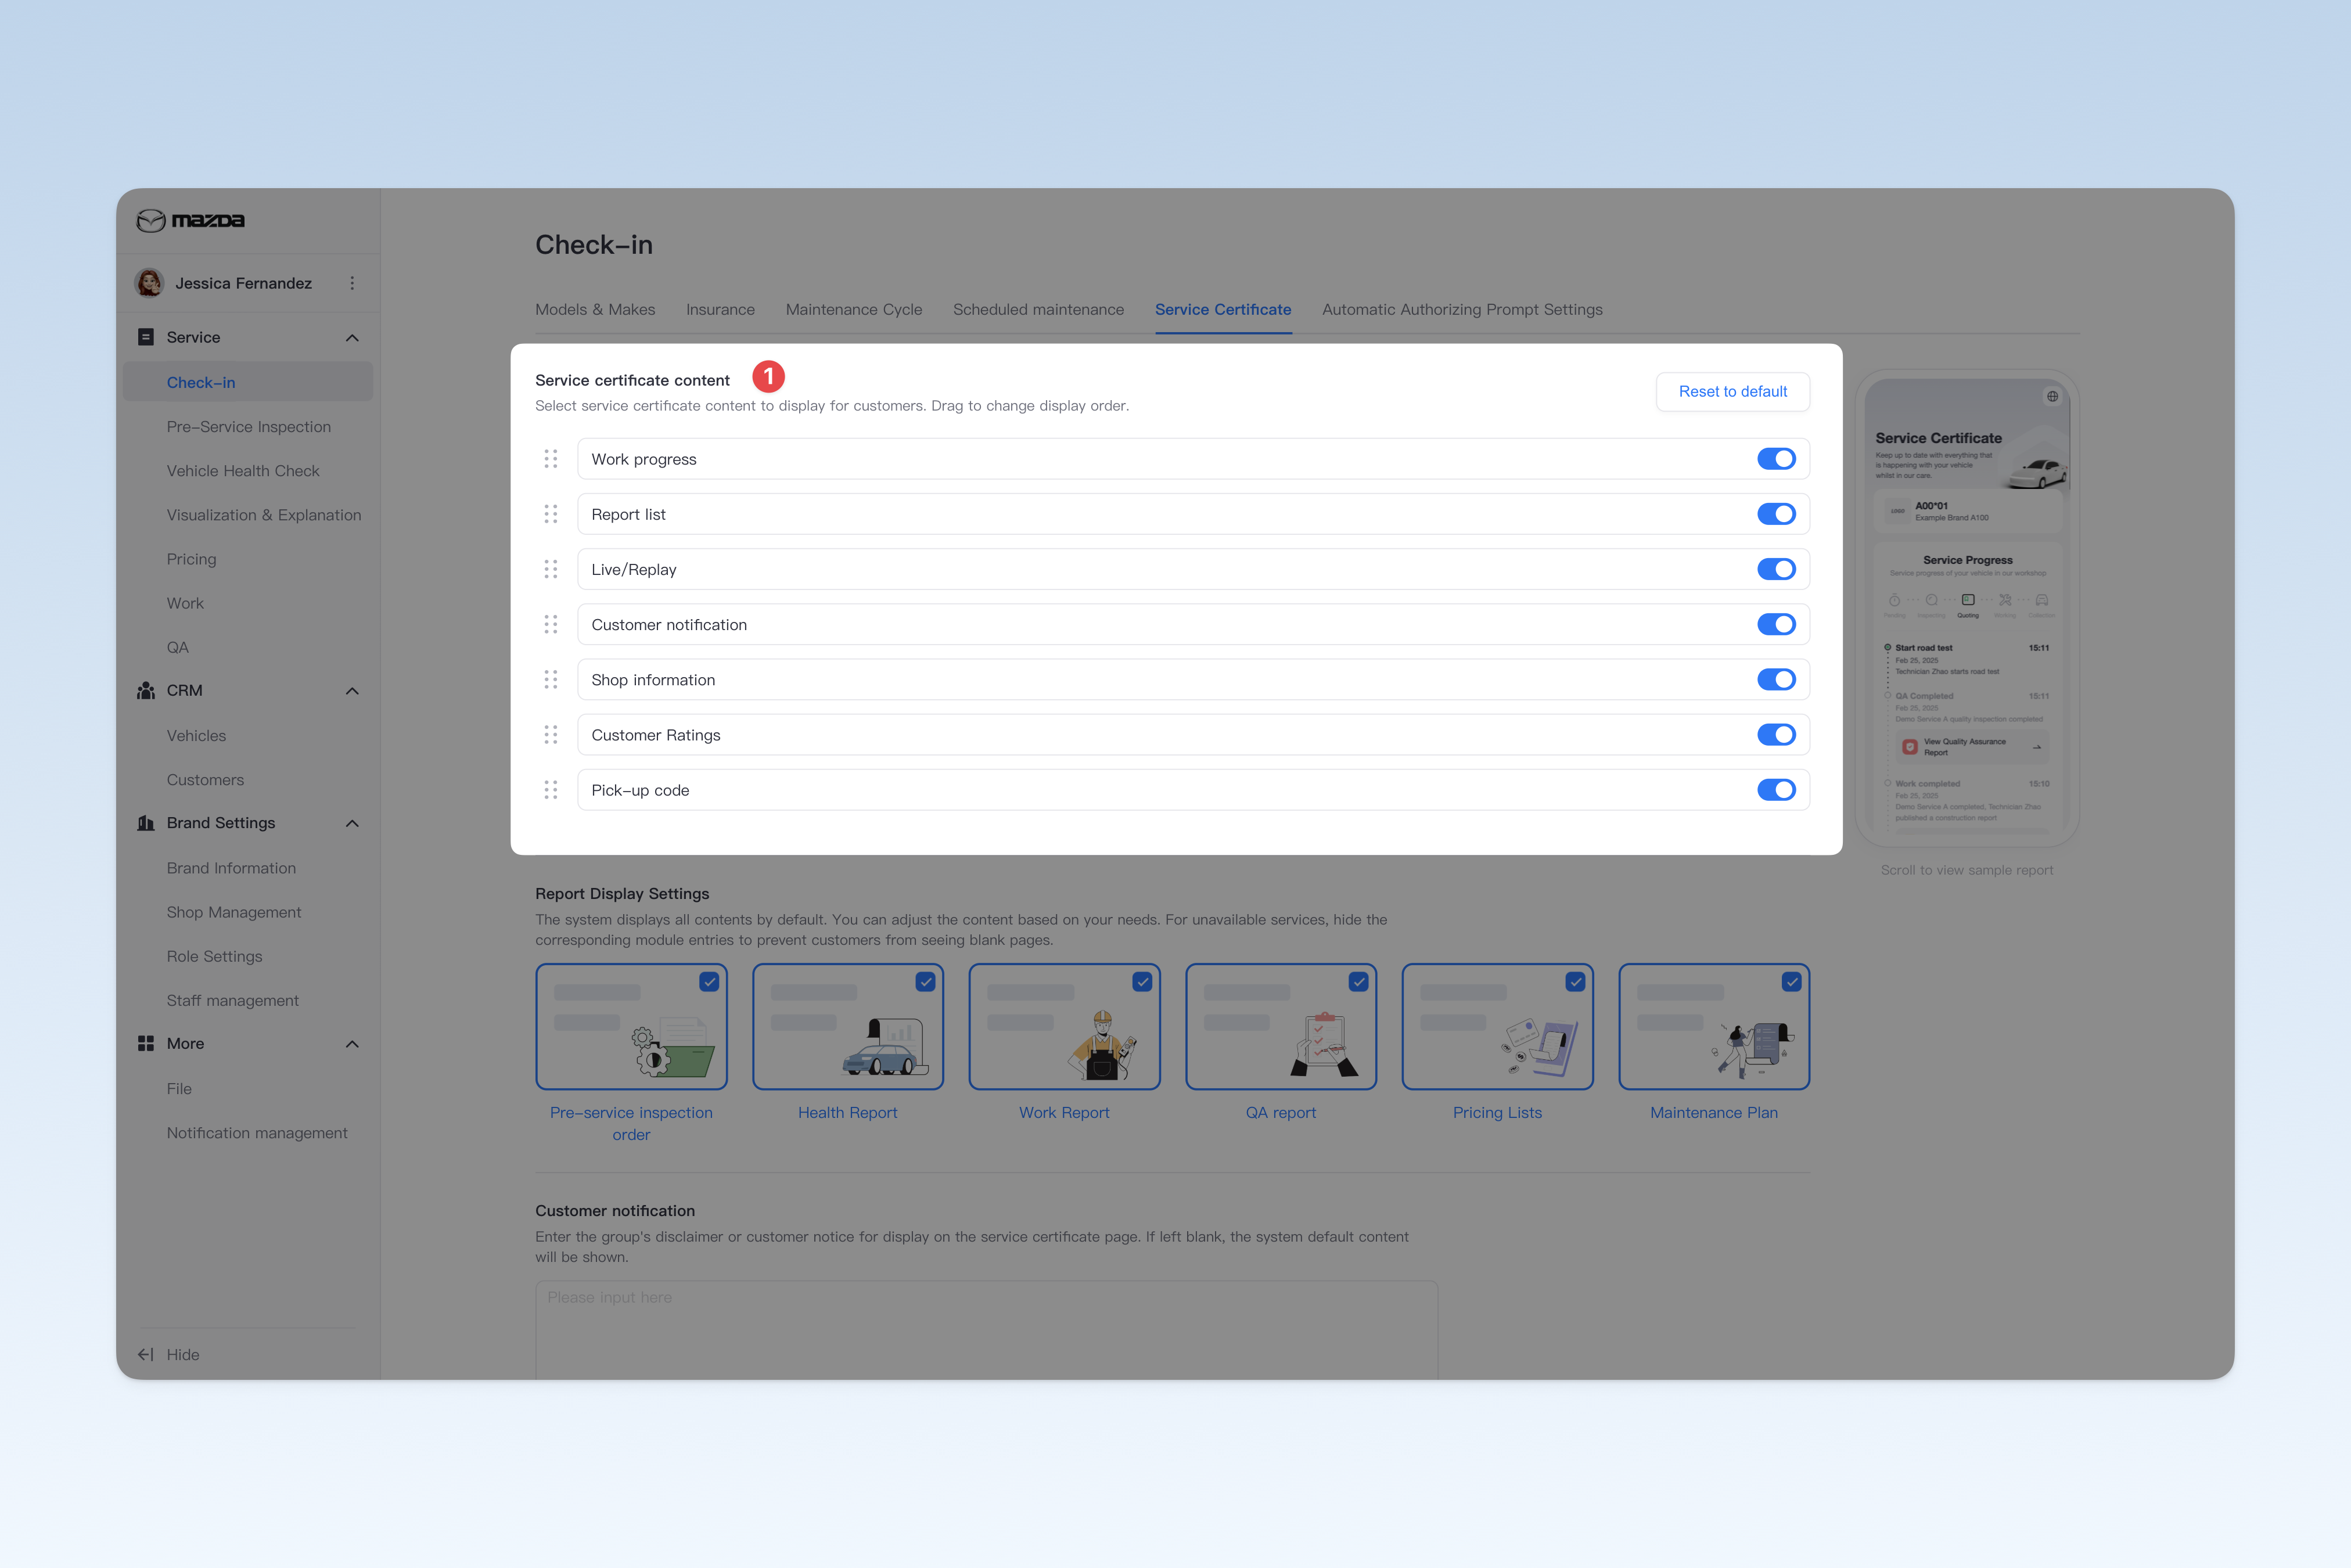Click the Service section icon in the sidebar

[146, 337]
